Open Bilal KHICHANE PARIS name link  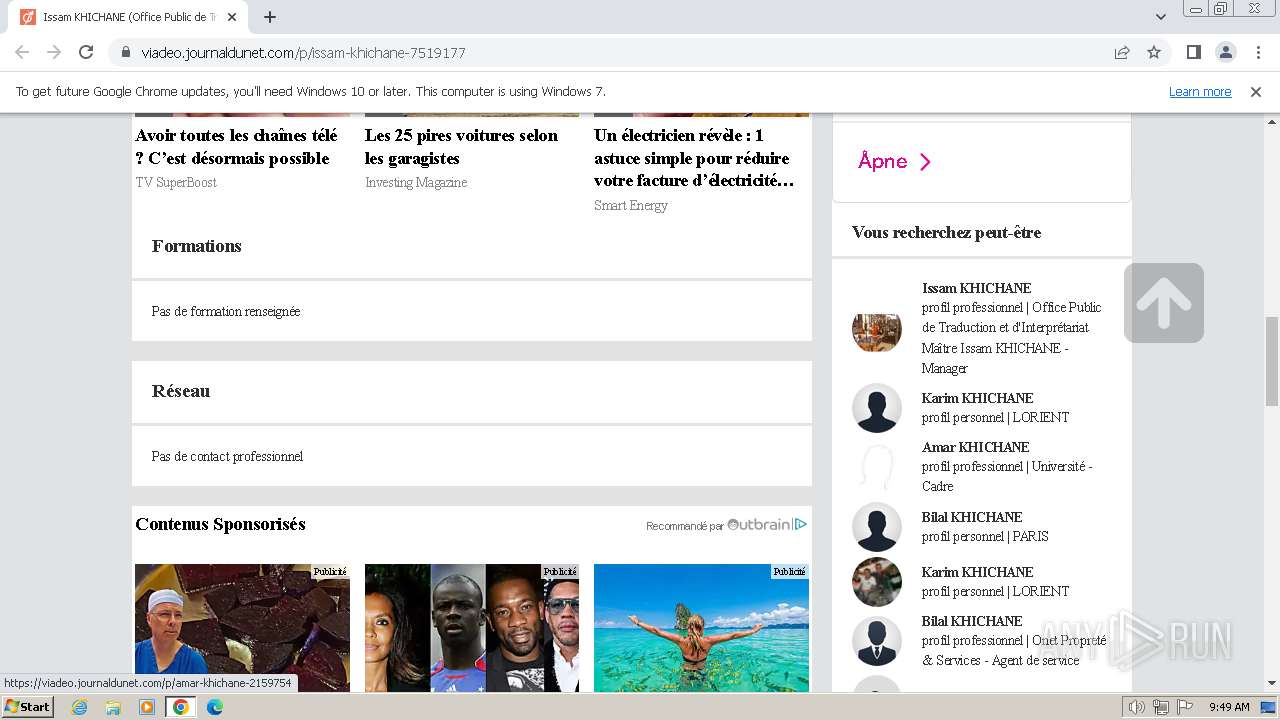(972, 517)
